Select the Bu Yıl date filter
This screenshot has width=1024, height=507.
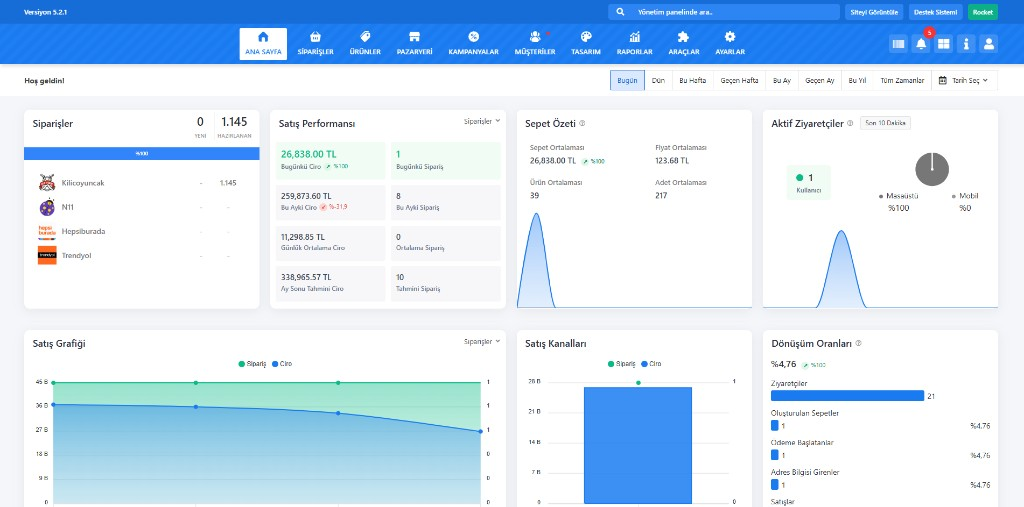pos(857,80)
